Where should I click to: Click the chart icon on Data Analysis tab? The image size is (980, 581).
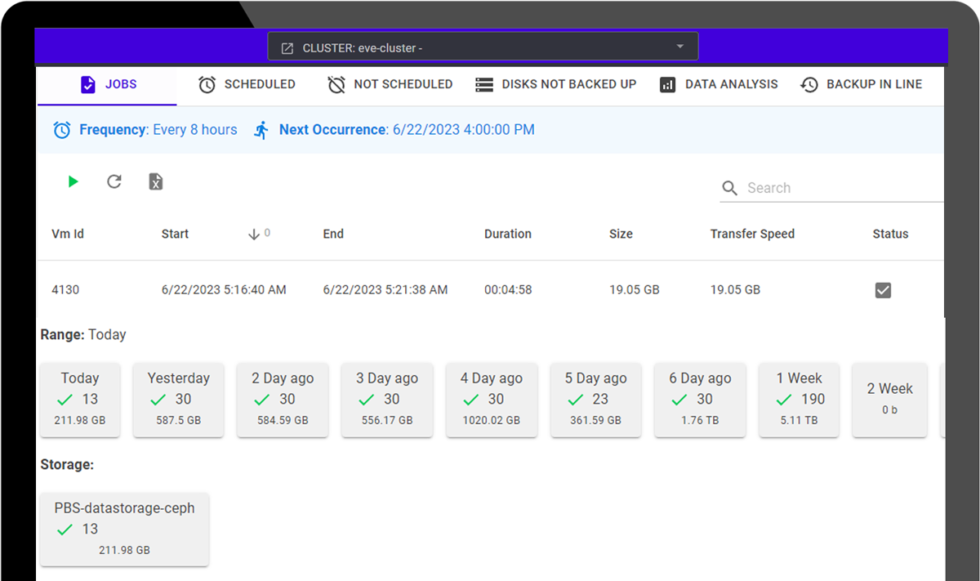pos(667,84)
